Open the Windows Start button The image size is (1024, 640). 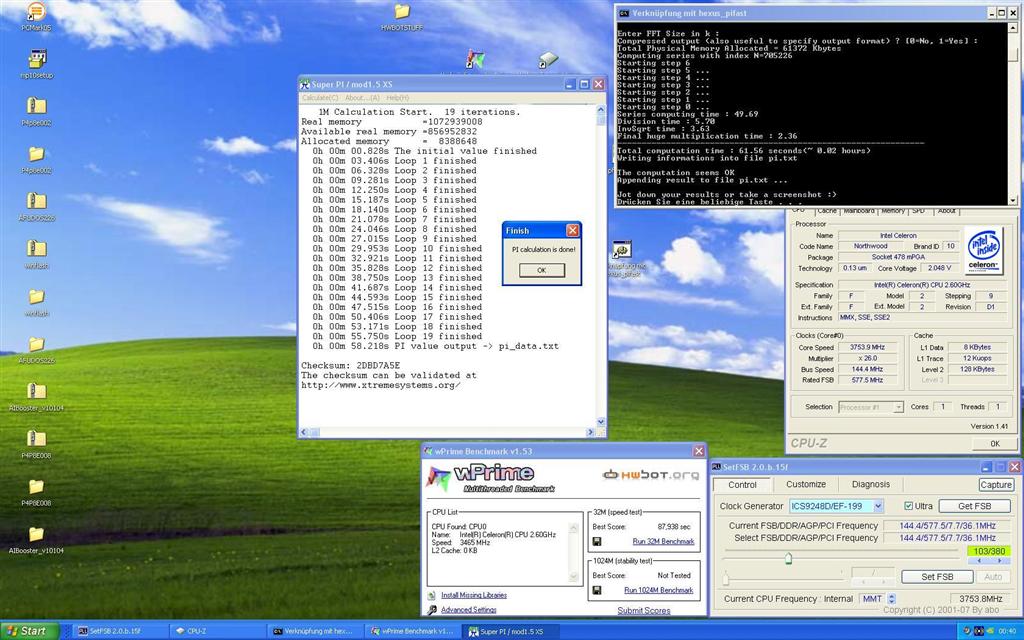pos(30,631)
